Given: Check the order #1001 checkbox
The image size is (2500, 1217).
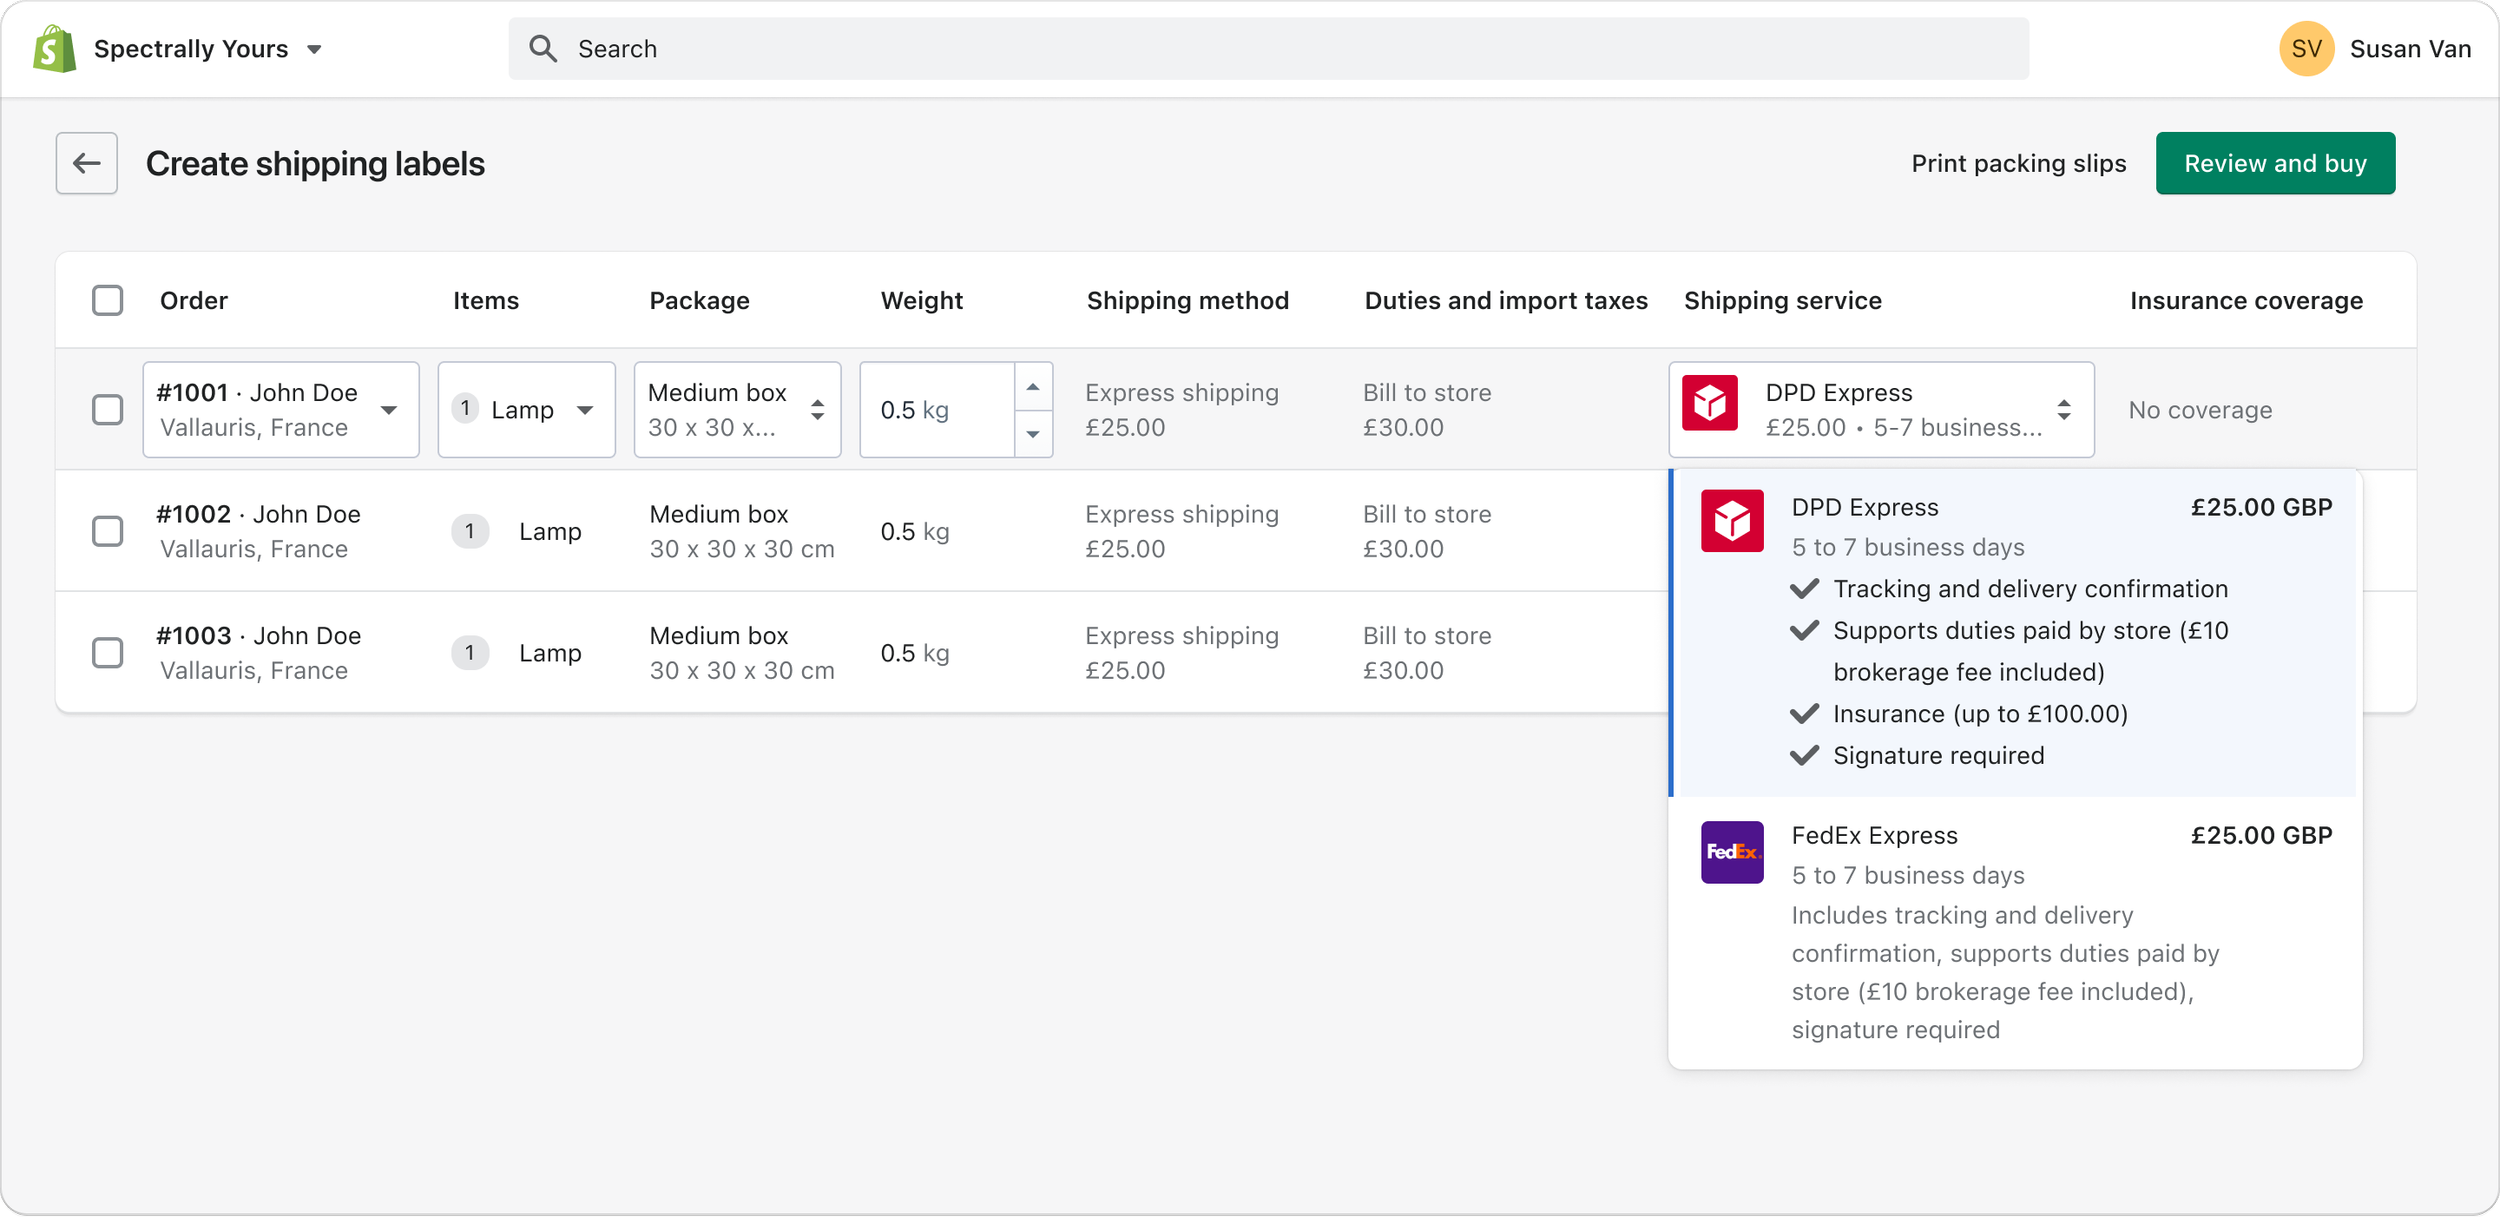Looking at the screenshot, I should tap(108, 410).
